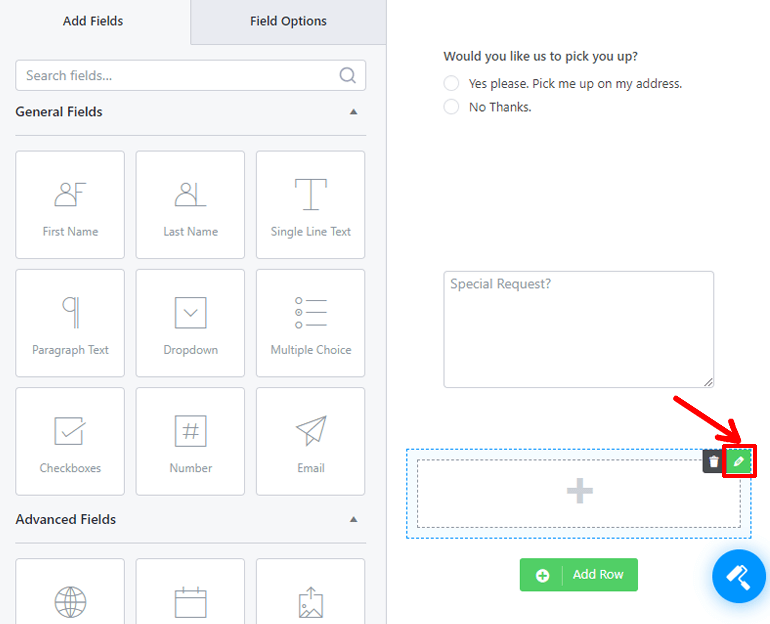The width and height of the screenshot is (770, 624).
Task: Select the 'No Thanks.' radio option
Action: pyautogui.click(x=451, y=107)
